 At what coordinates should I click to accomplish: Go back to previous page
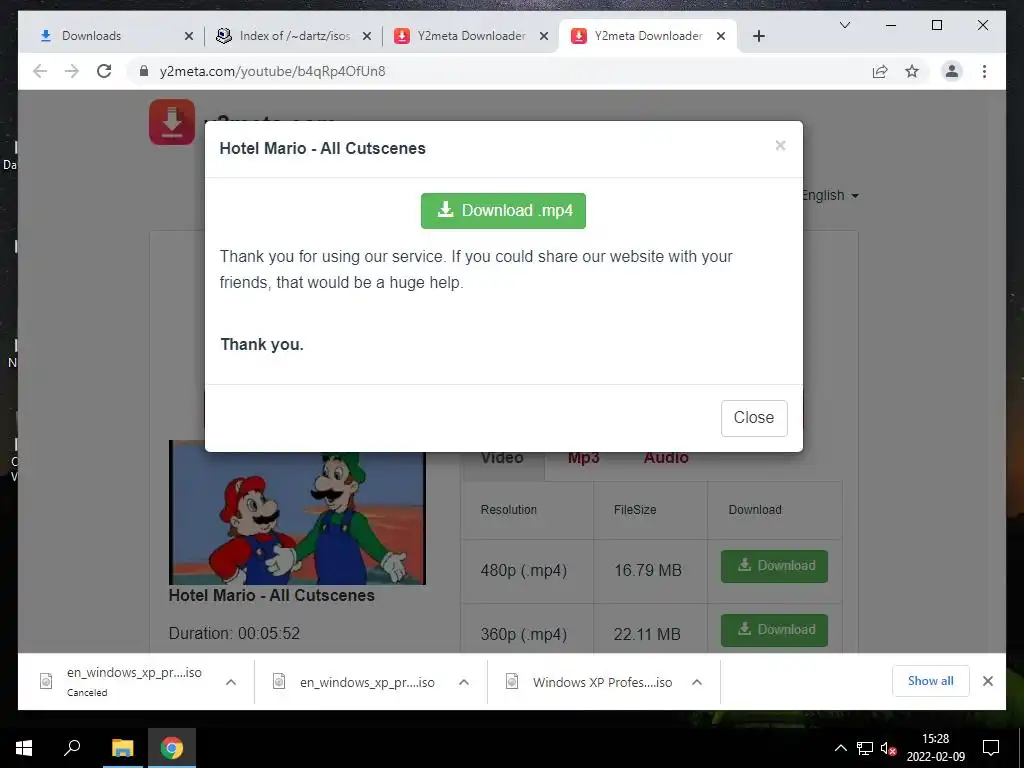40,71
